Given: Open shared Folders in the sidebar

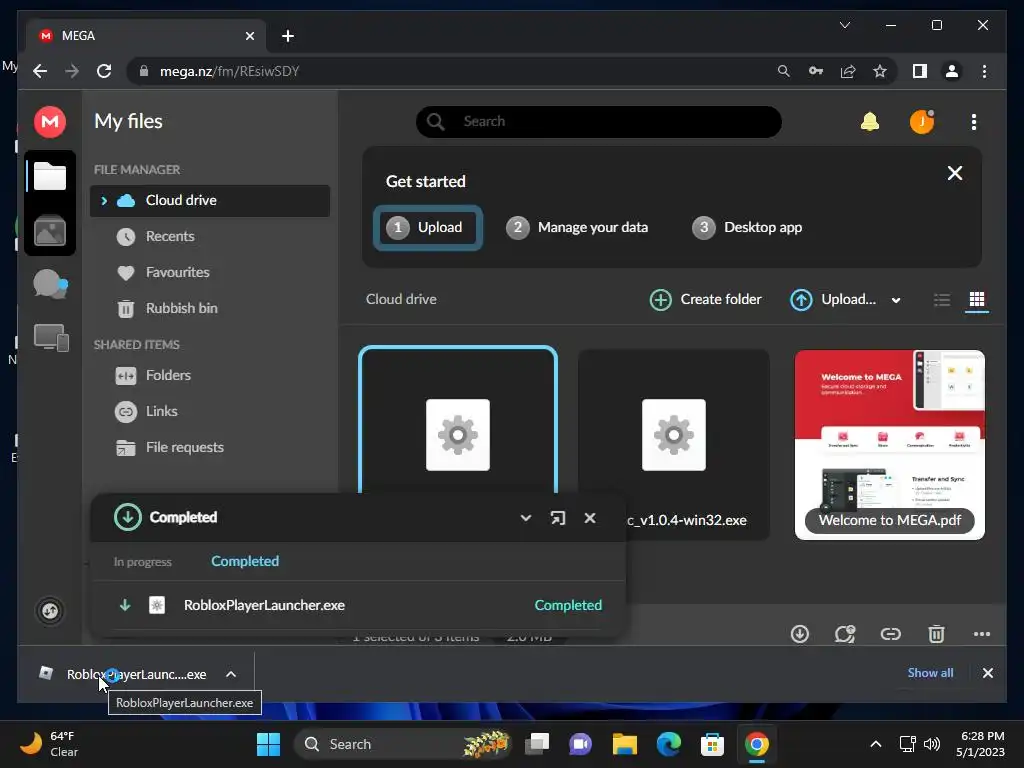Looking at the screenshot, I should click(x=168, y=376).
